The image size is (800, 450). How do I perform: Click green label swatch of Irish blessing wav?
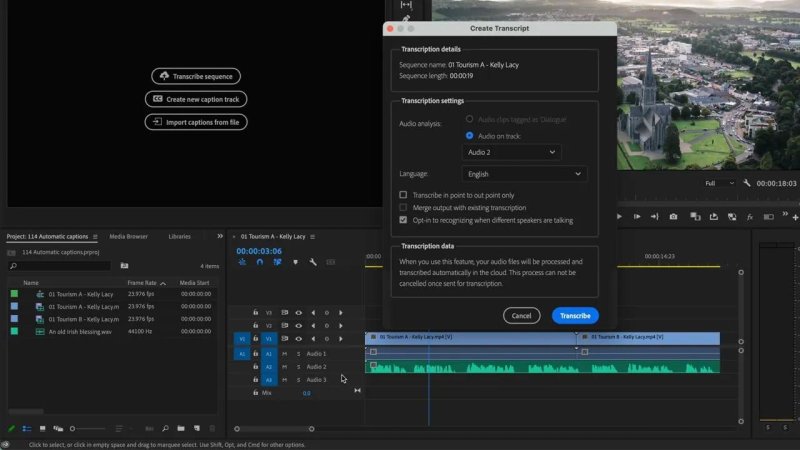click(x=14, y=331)
